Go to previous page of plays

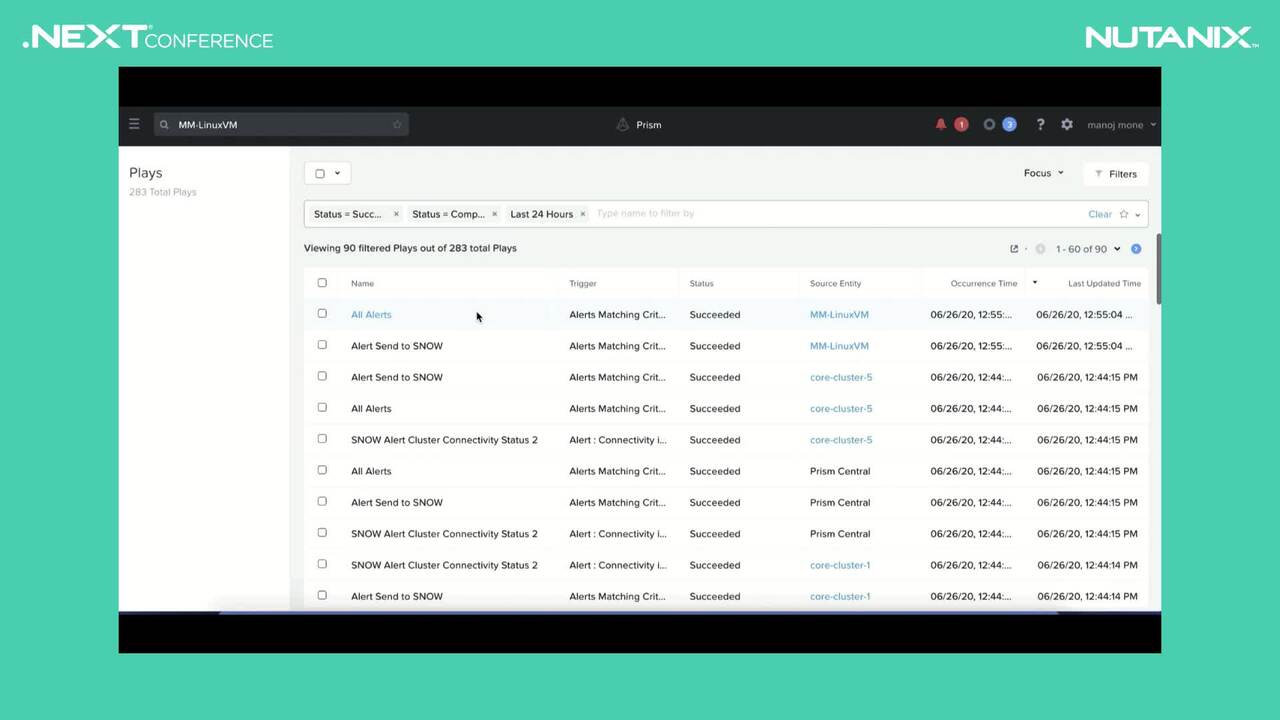(x=1040, y=249)
